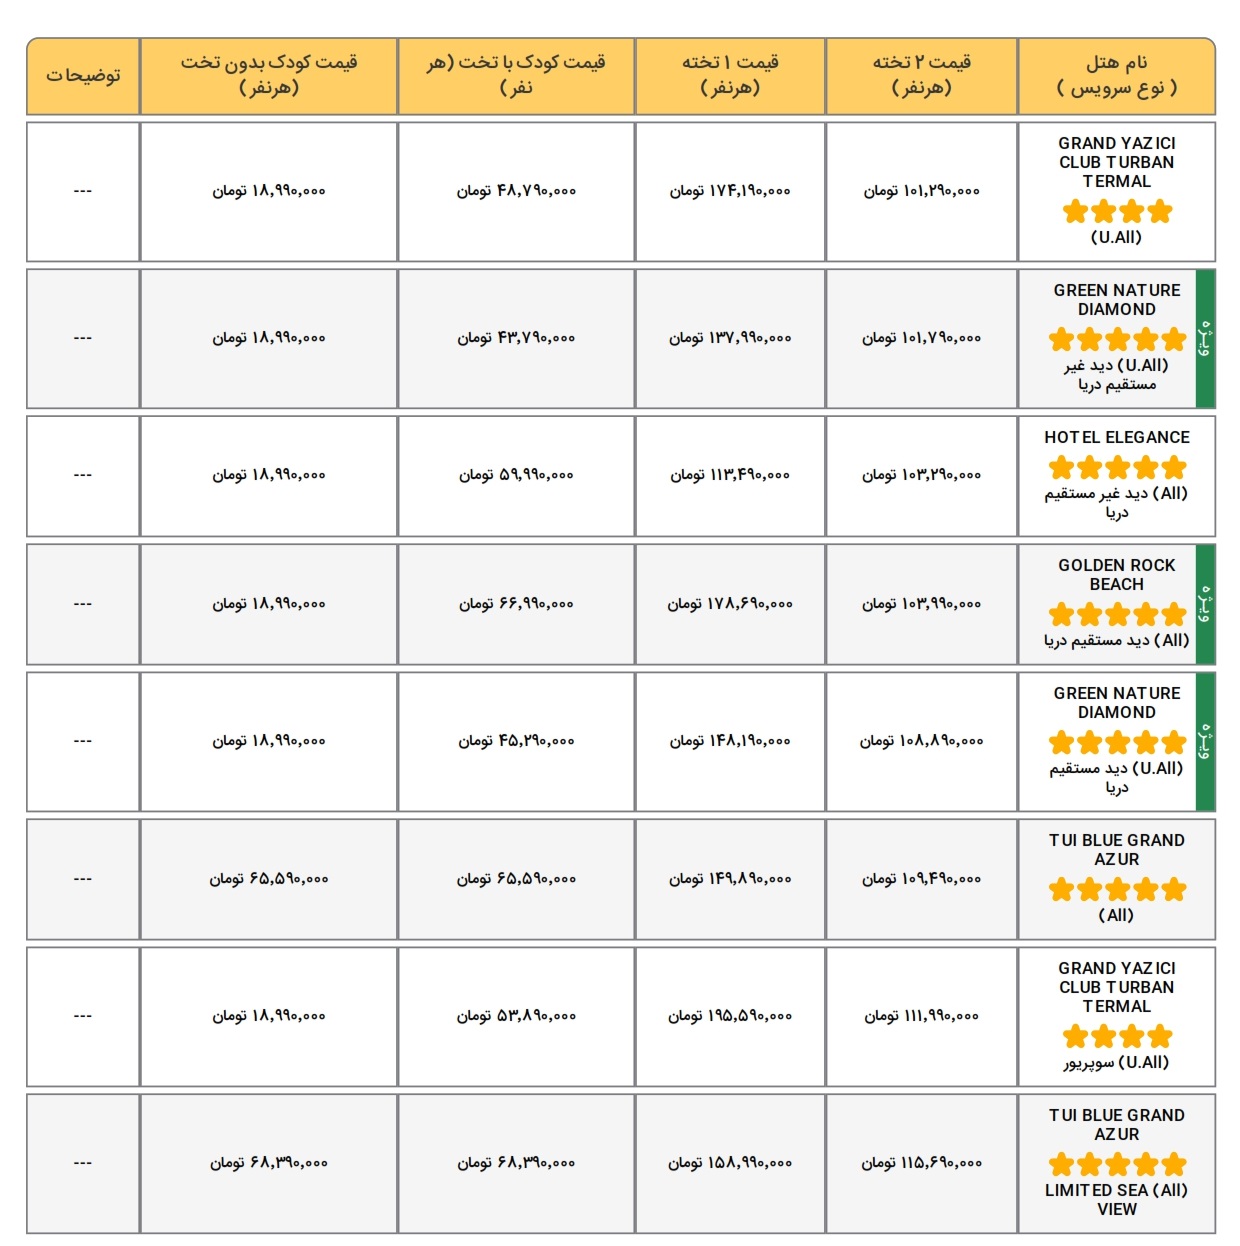
Task: Select the توضیحات column header
Action: pyautogui.click(x=83, y=76)
